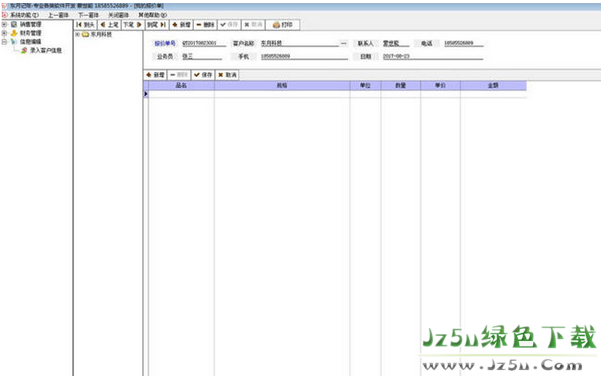Jump to last record with 到尾 button
Image resolution: width=603 pixels, height=378 pixels.
pyautogui.click(x=157, y=25)
